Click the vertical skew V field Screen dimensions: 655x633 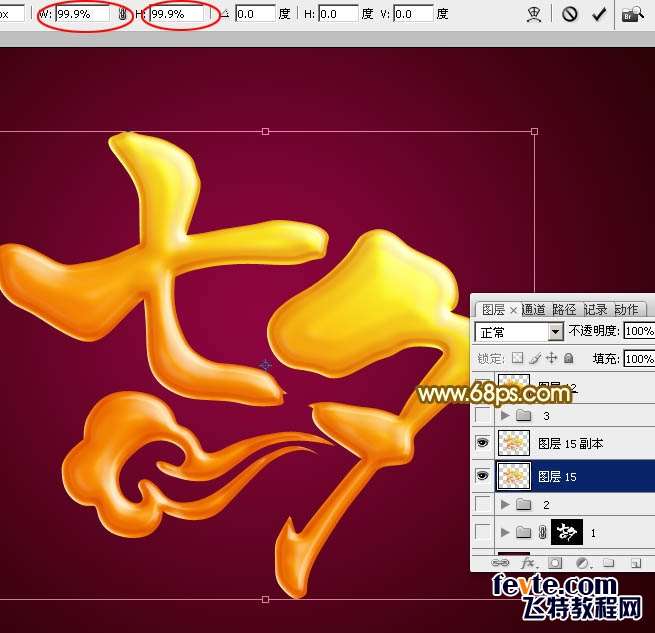click(x=413, y=14)
